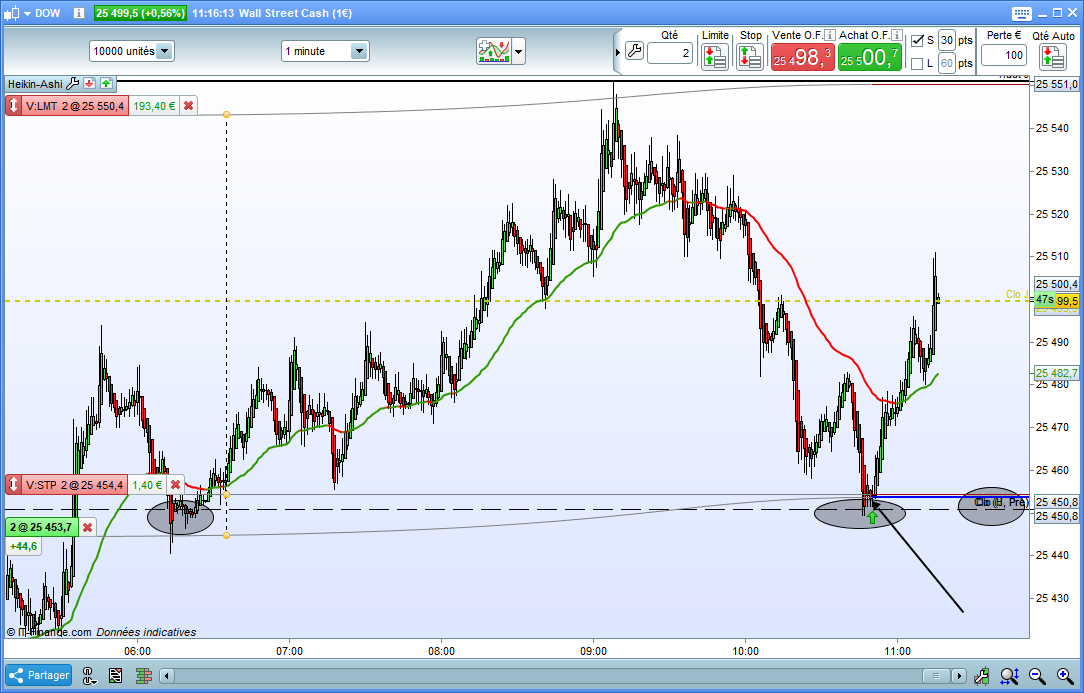1084x693 pixels.
Task: Click the Partager share button
Action: click(x=39, y=675)
